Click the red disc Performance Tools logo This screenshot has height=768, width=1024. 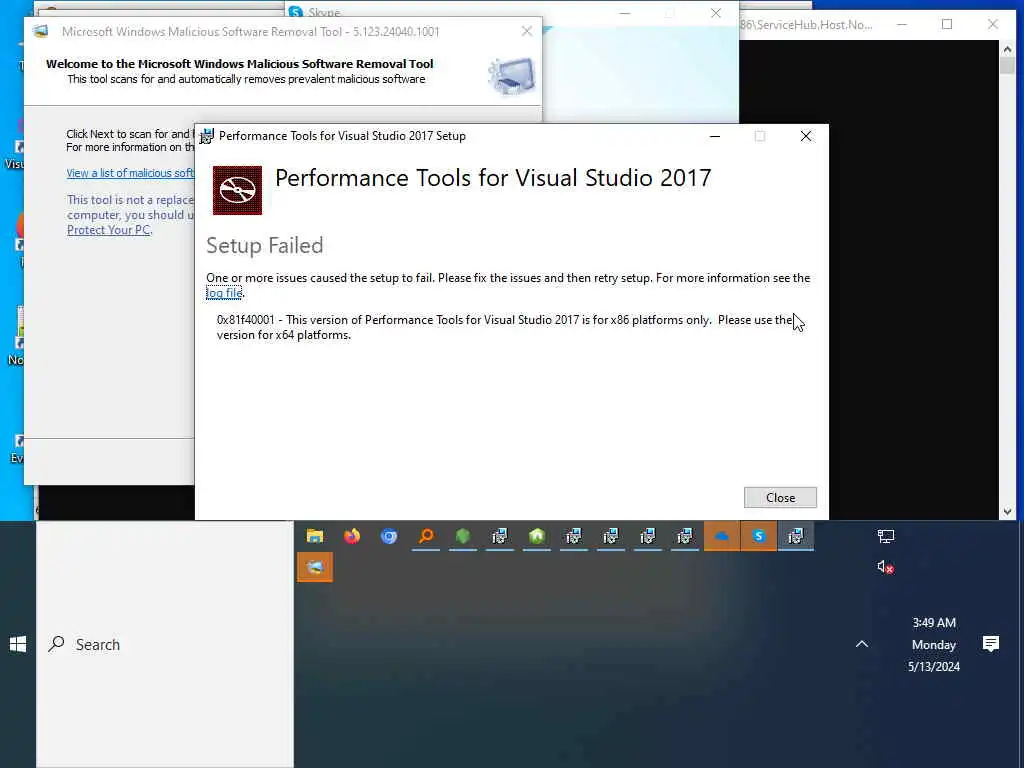[237, 190]
